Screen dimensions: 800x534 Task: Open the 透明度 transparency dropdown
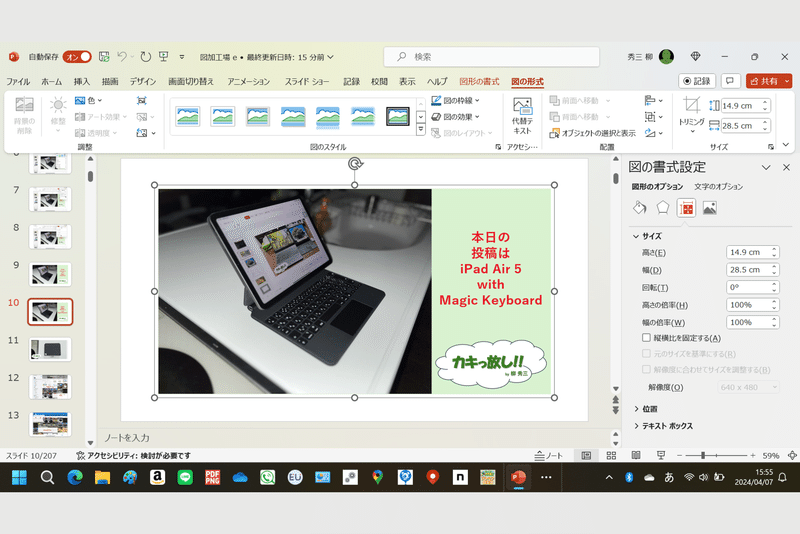pos(96,133)
